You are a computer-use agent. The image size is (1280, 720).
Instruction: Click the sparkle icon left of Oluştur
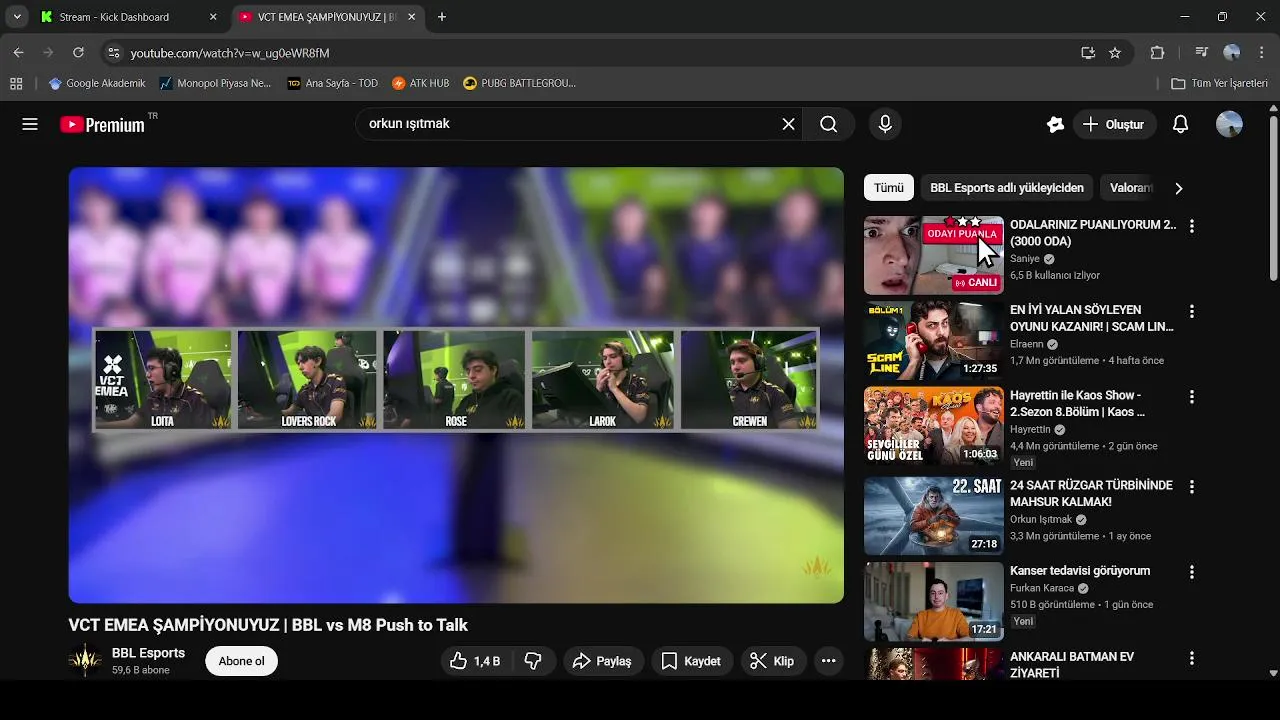click(x=1055, y=124)
